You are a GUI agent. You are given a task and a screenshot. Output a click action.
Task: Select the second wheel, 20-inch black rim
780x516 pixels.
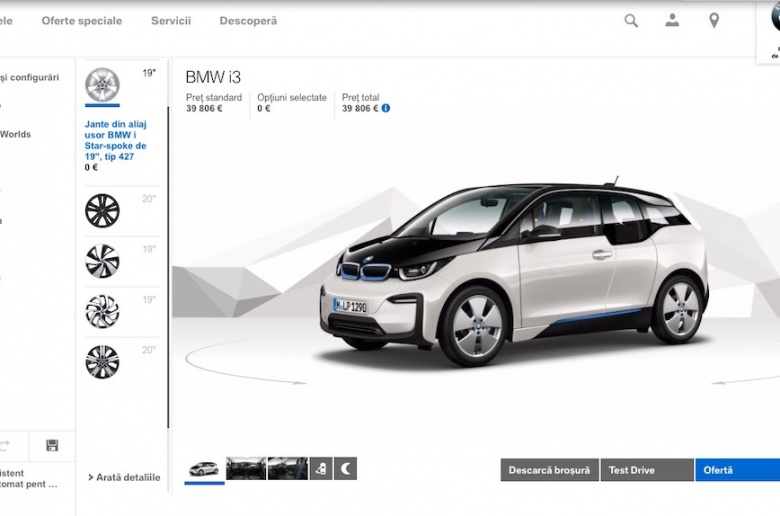point(102,211)
